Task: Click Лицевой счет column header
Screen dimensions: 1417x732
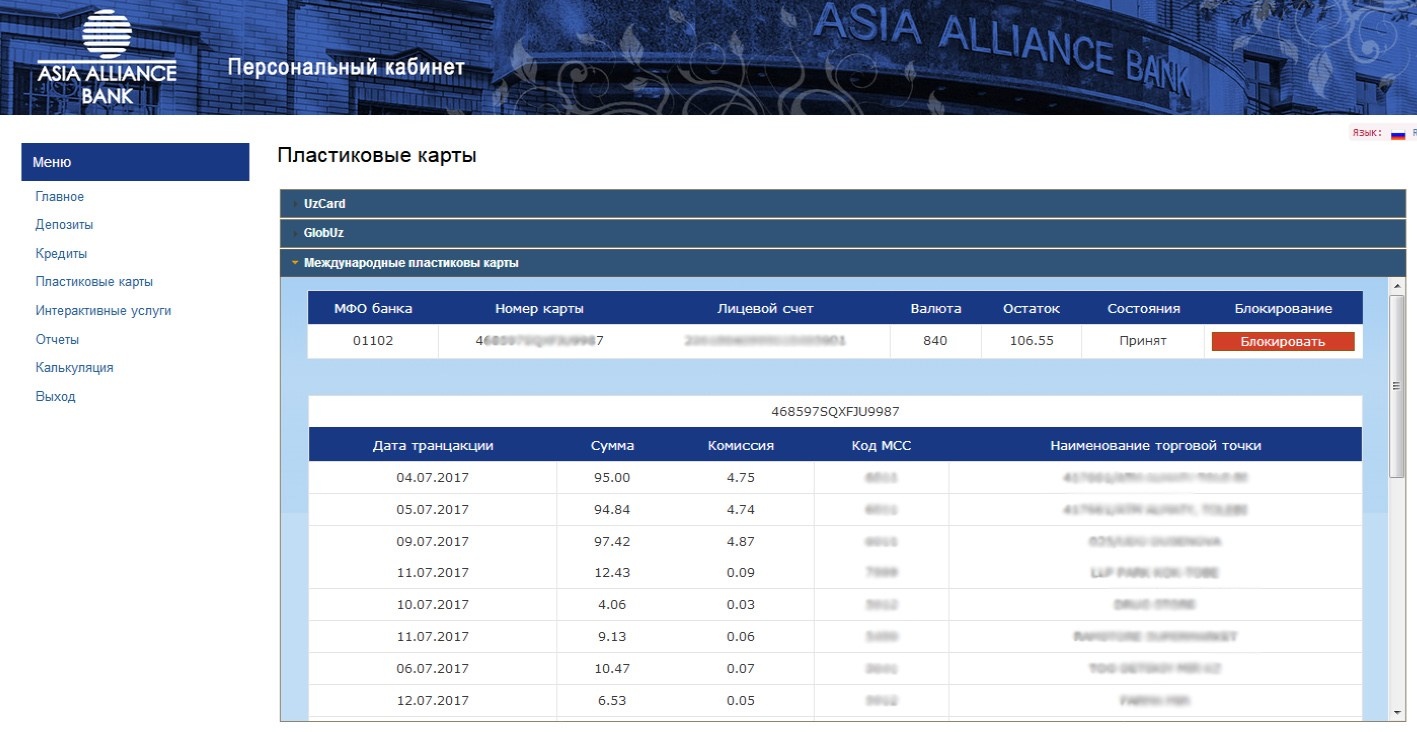Action: [765, 309]
